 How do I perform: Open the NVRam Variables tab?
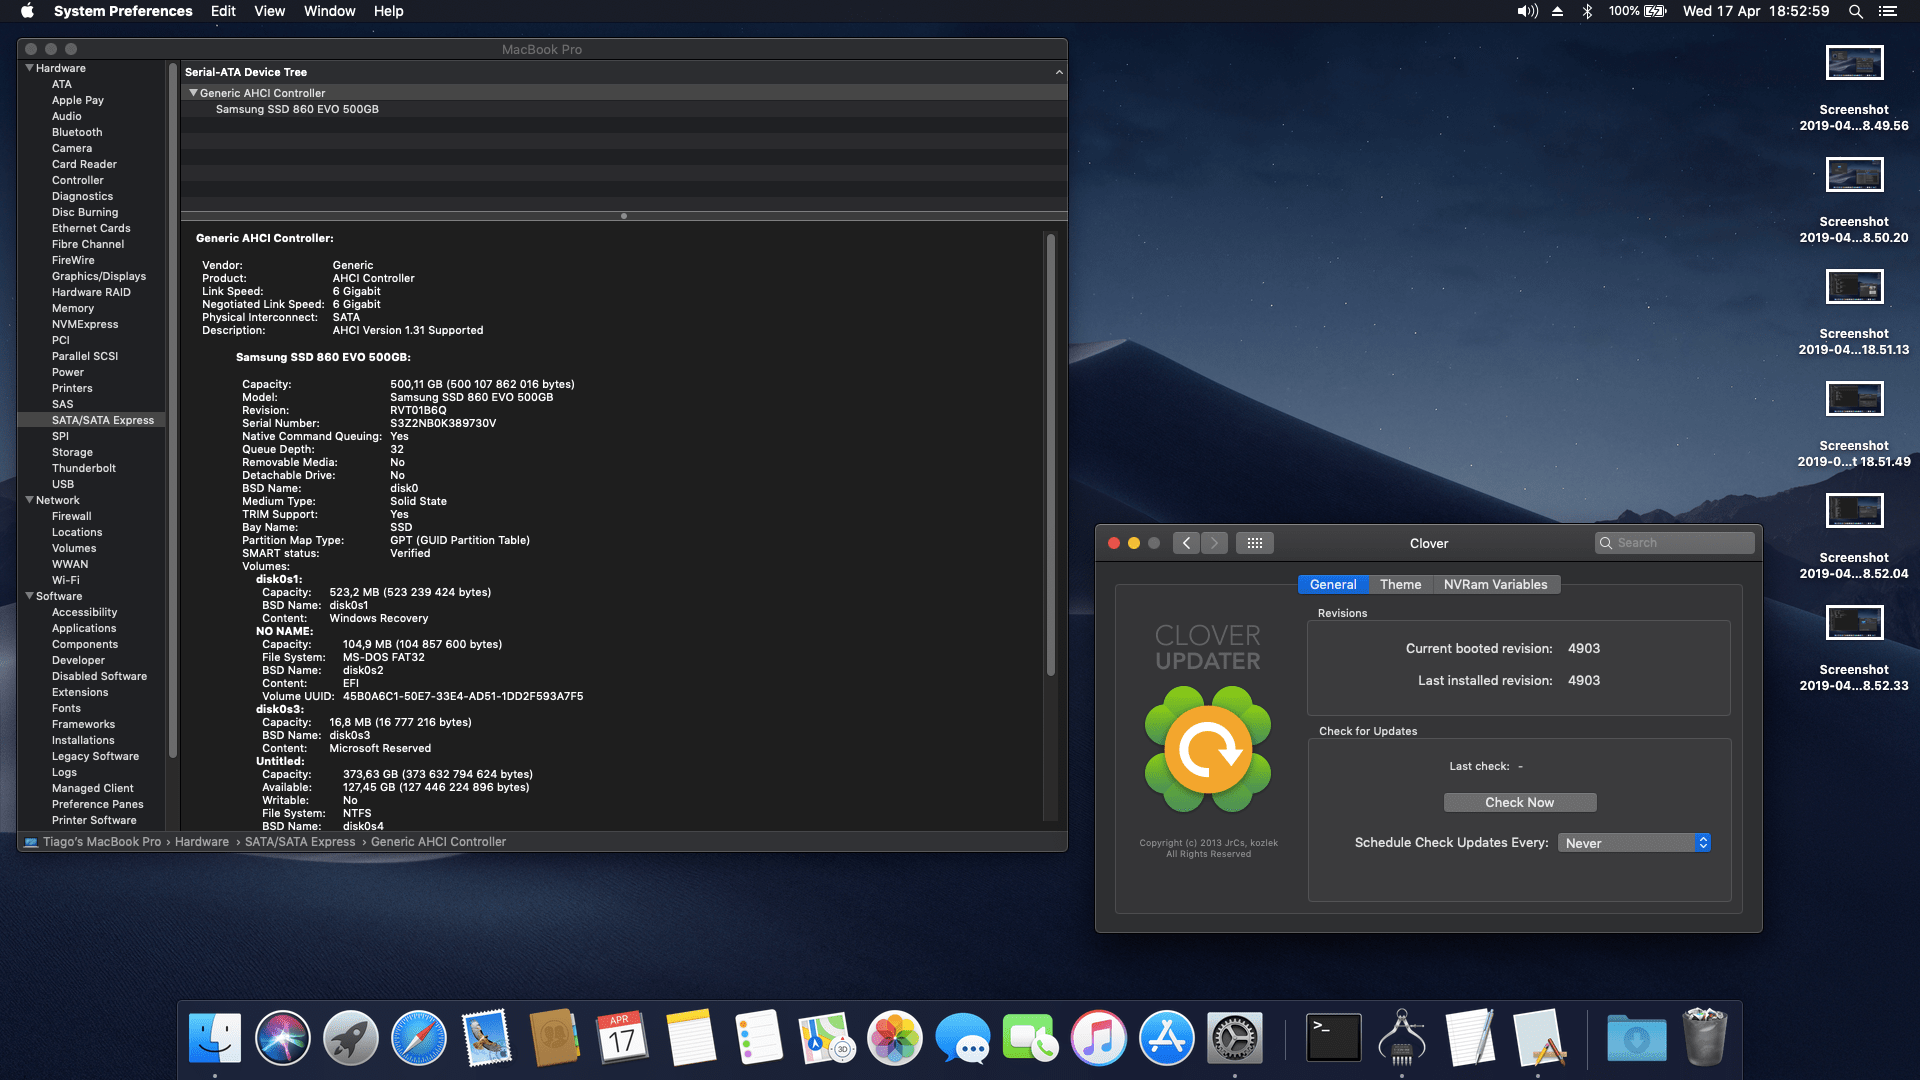[1495, 585]
